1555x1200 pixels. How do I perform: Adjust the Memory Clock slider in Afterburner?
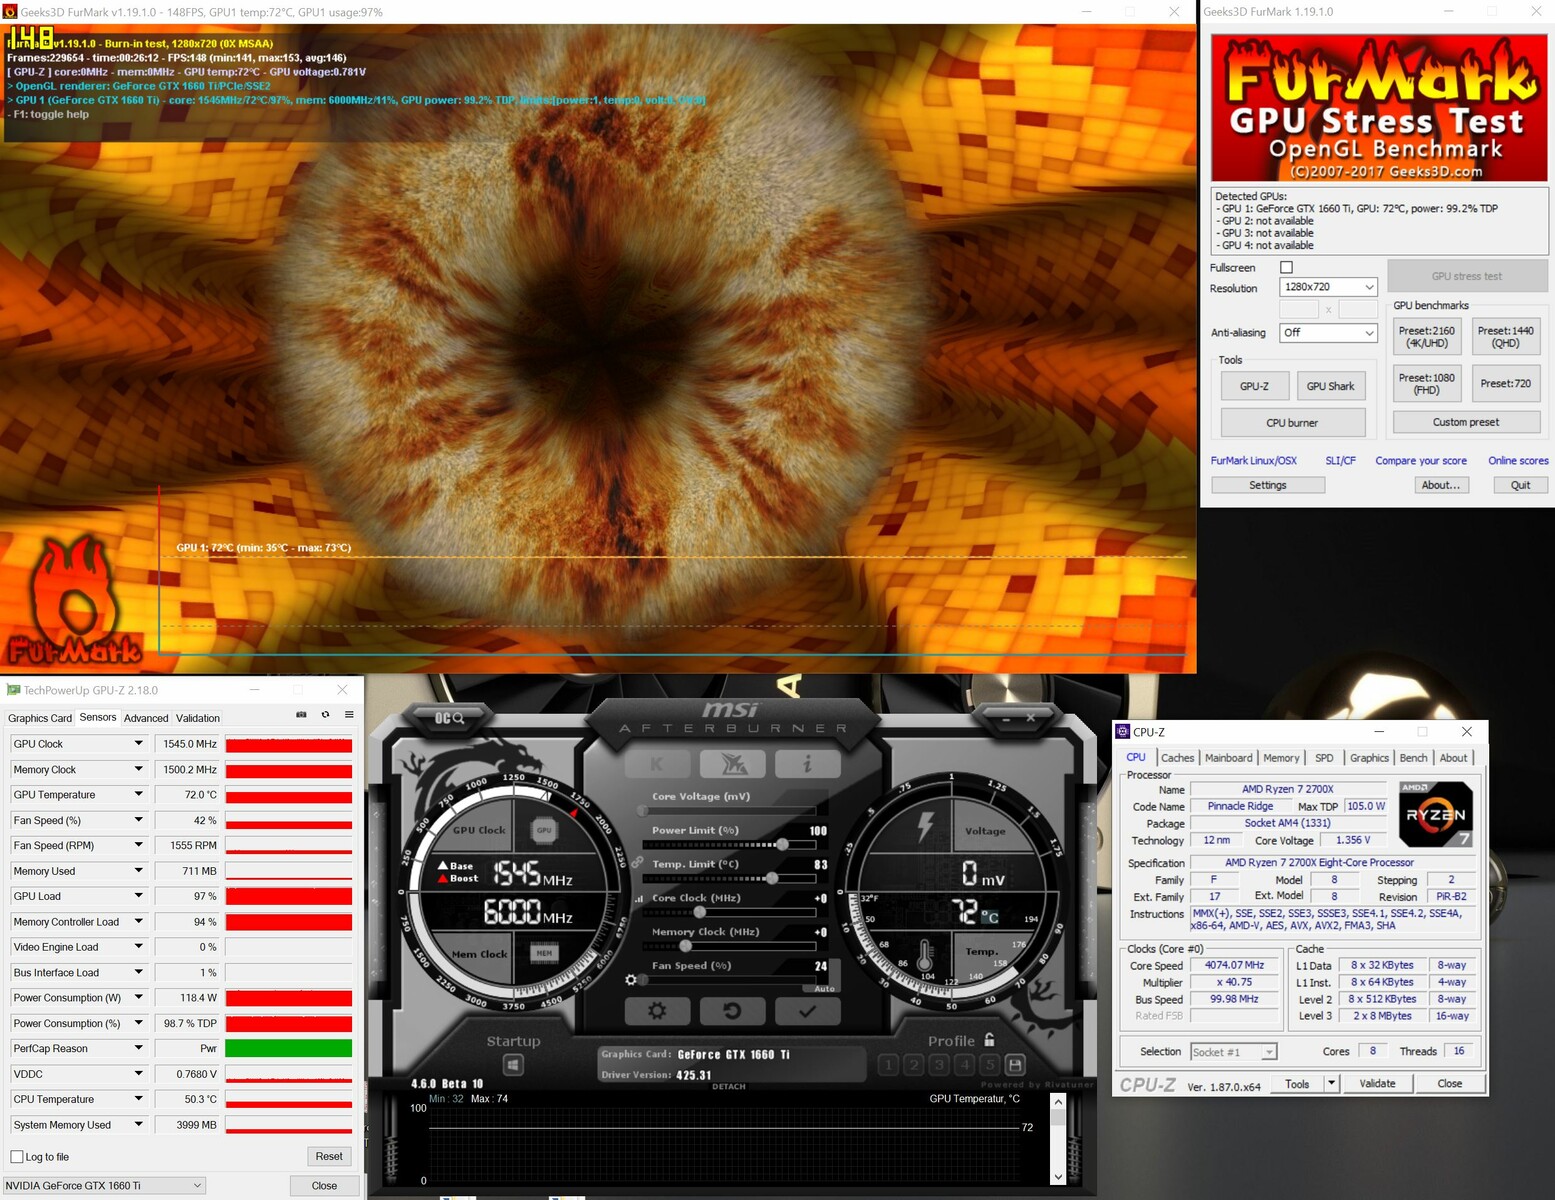coord(685,946)
